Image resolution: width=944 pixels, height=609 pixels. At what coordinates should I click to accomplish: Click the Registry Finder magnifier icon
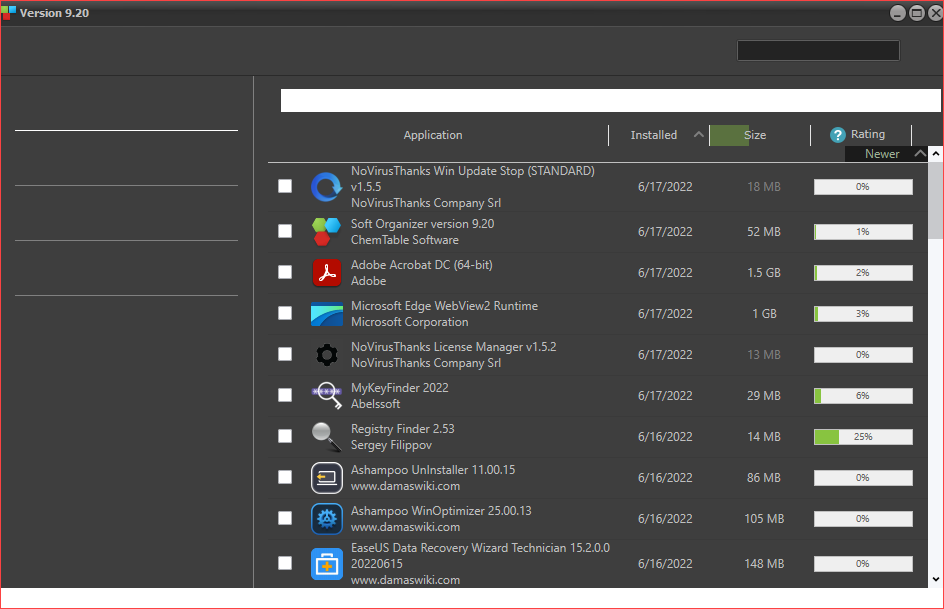326,436
